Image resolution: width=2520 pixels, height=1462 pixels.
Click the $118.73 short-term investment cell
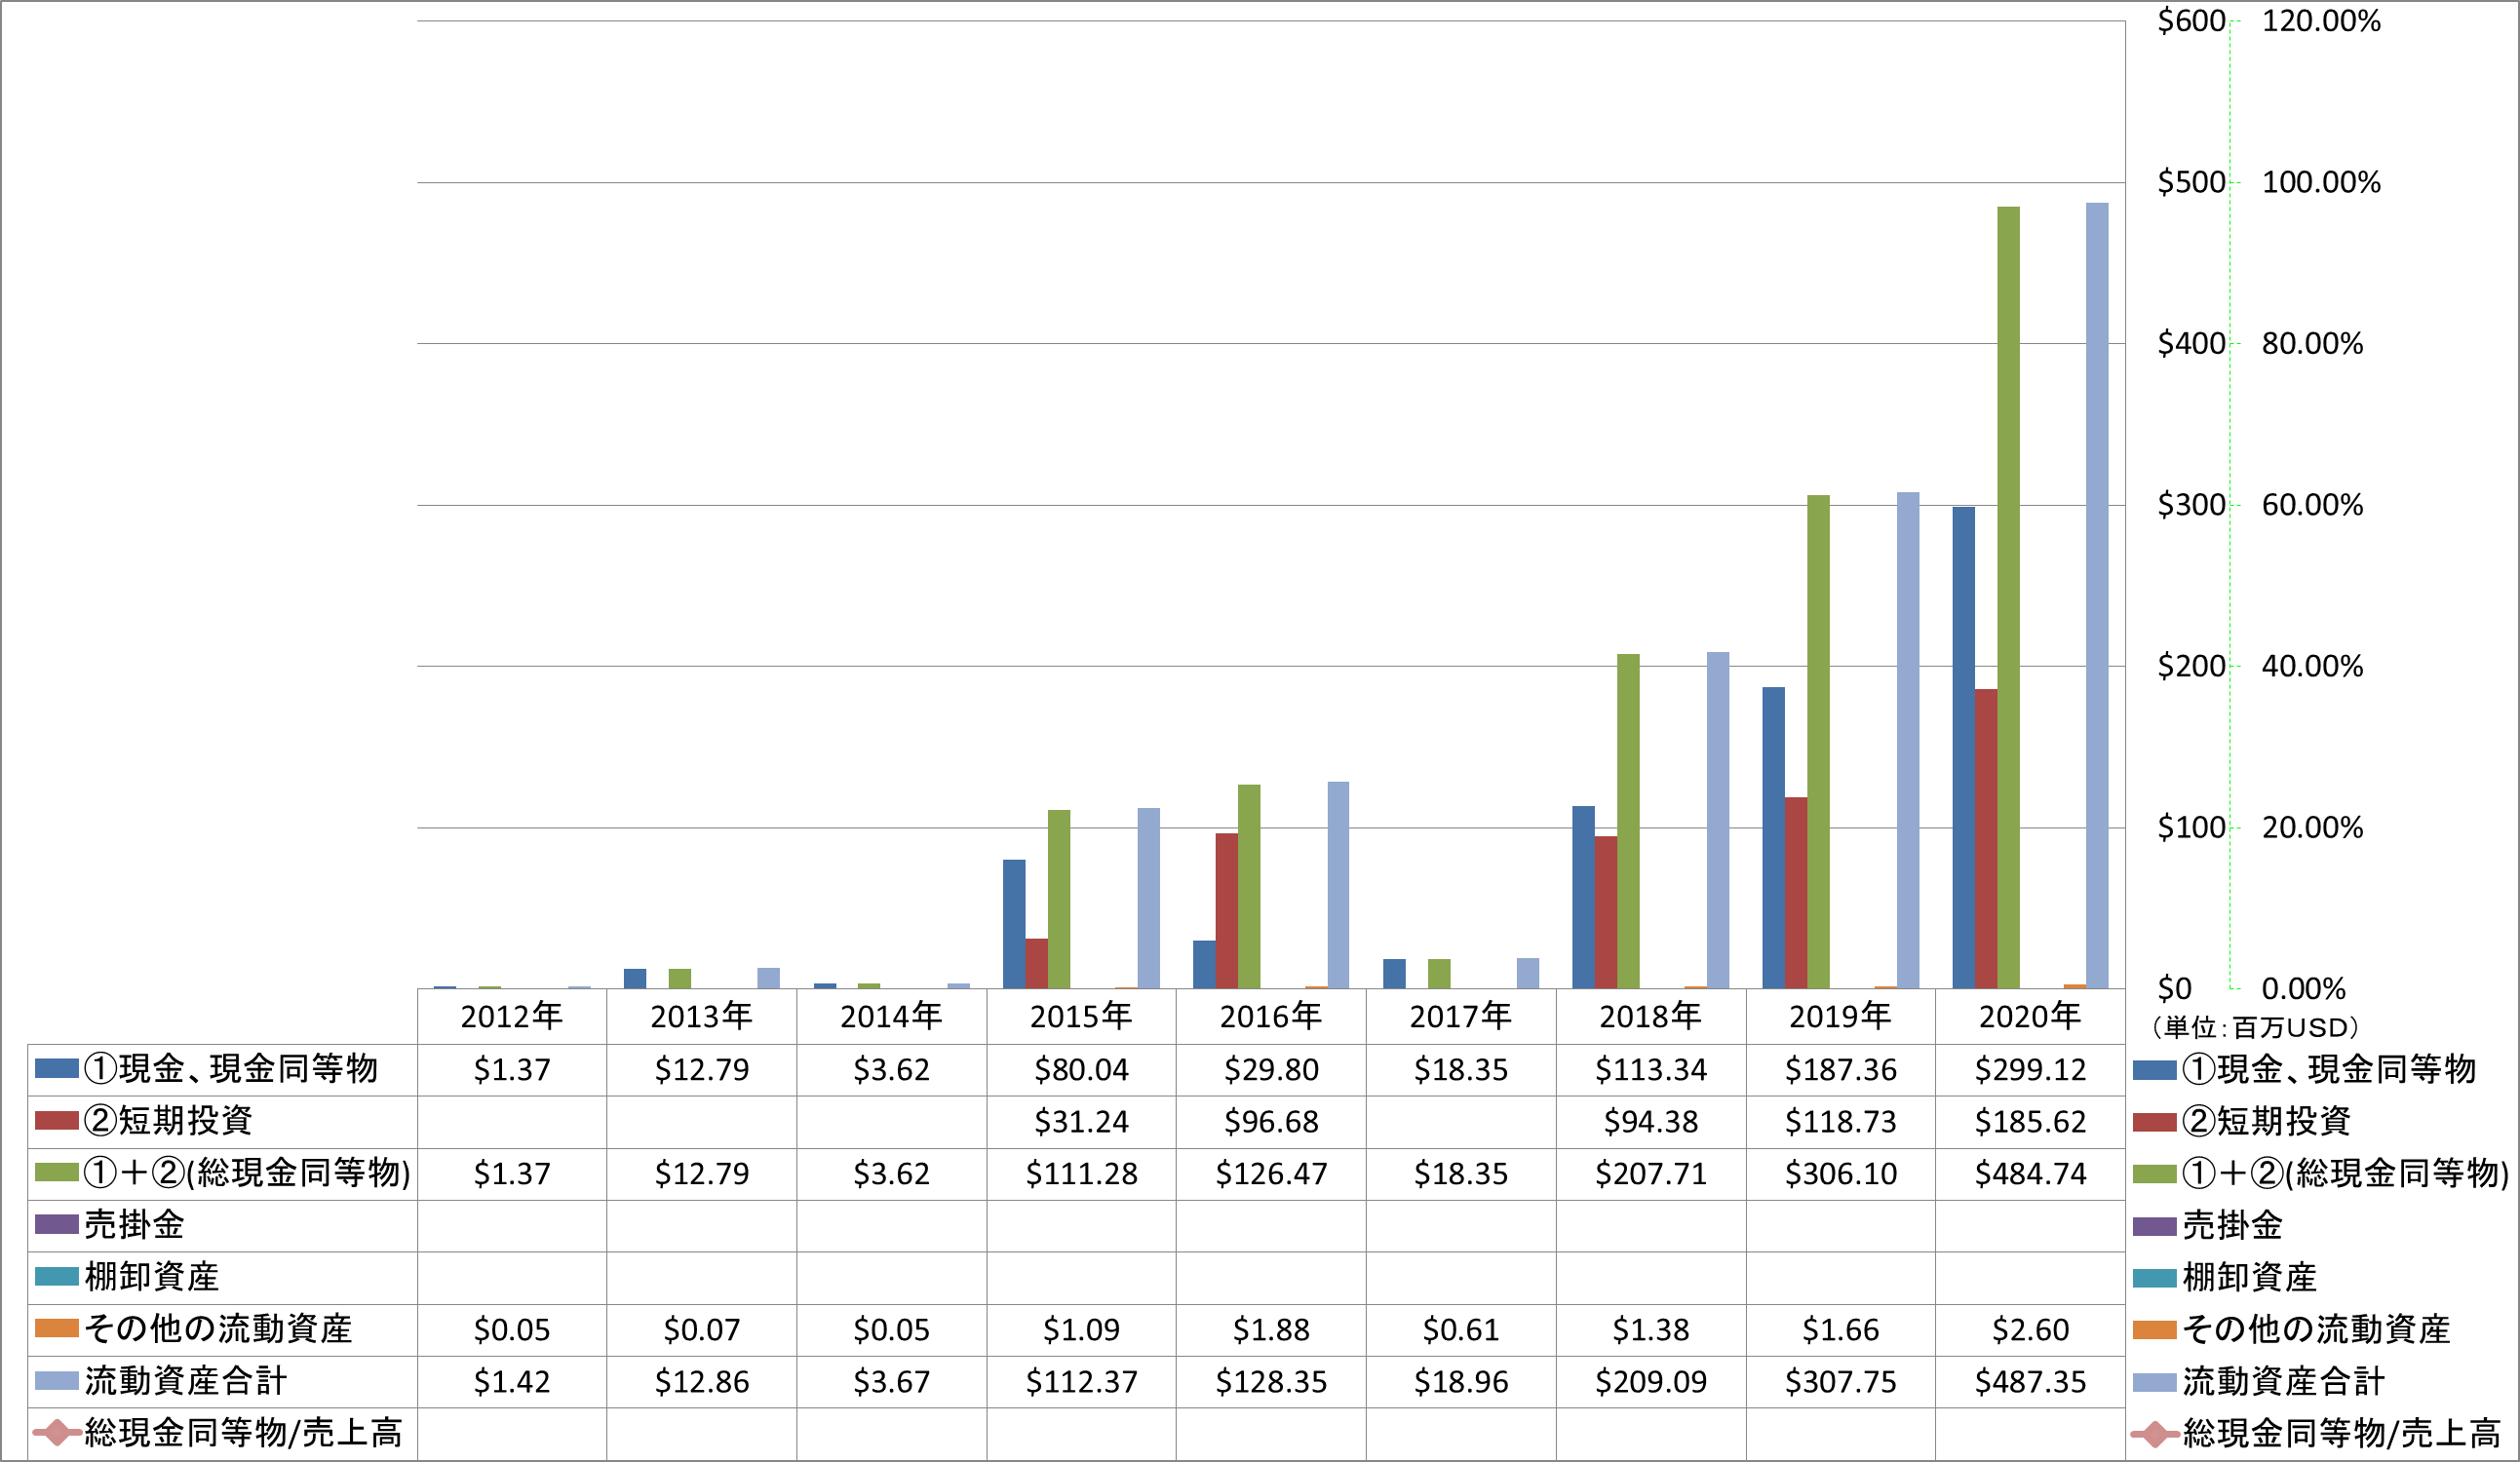(1841, 1122)
